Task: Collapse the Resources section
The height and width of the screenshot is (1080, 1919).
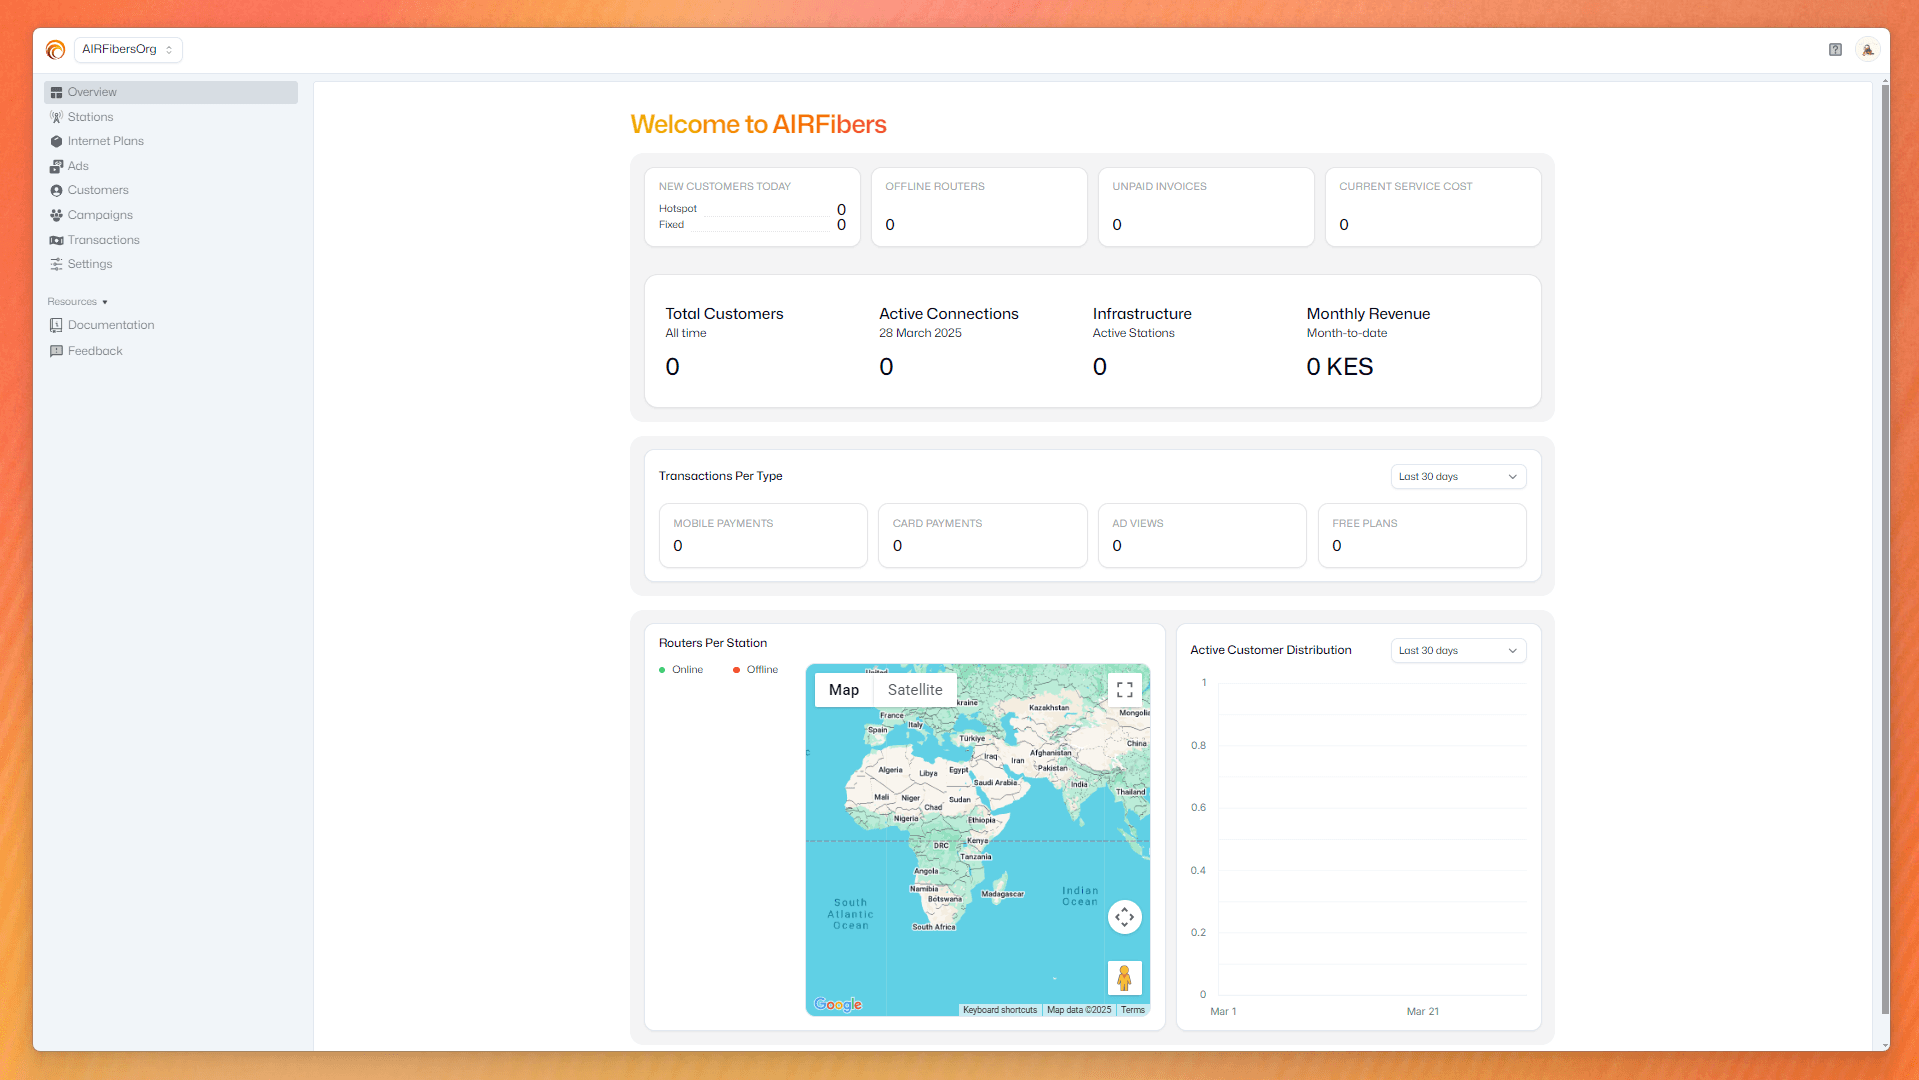Action: point(77,302)
